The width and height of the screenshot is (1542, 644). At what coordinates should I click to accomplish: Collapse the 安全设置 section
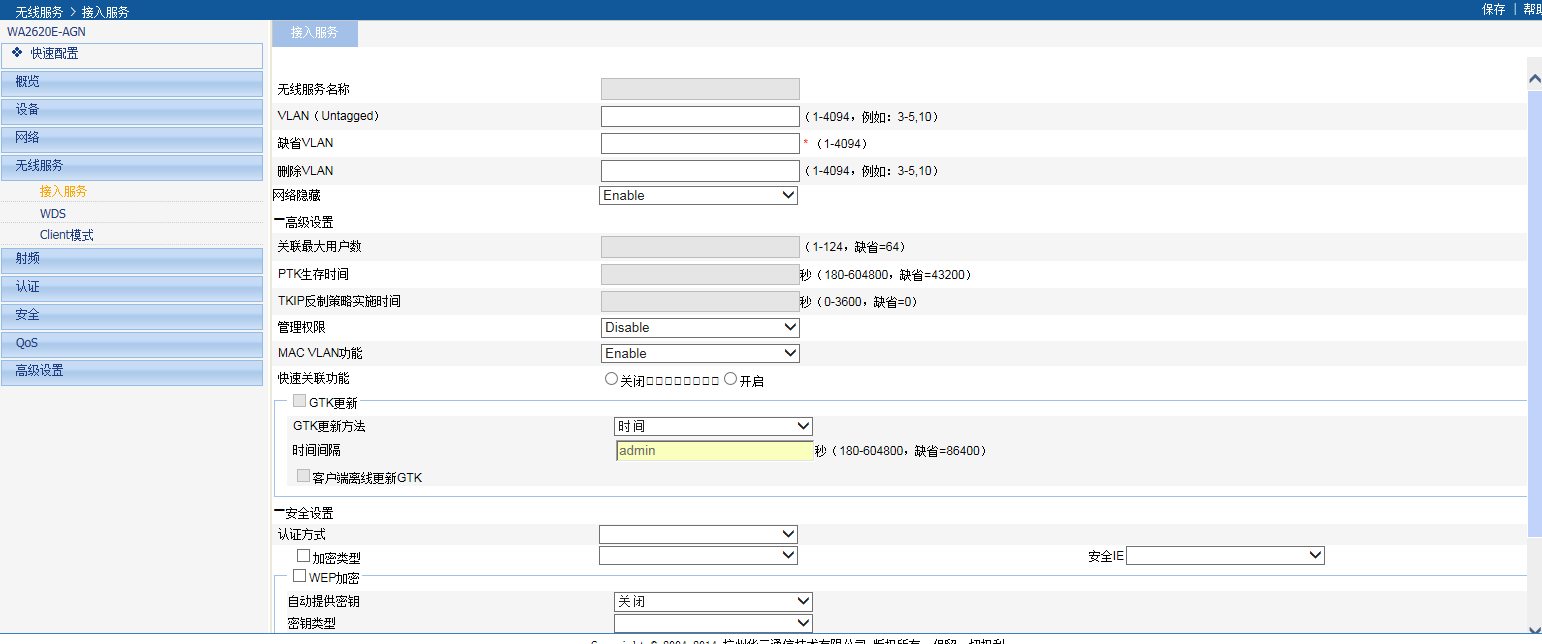tap(304, 513)
